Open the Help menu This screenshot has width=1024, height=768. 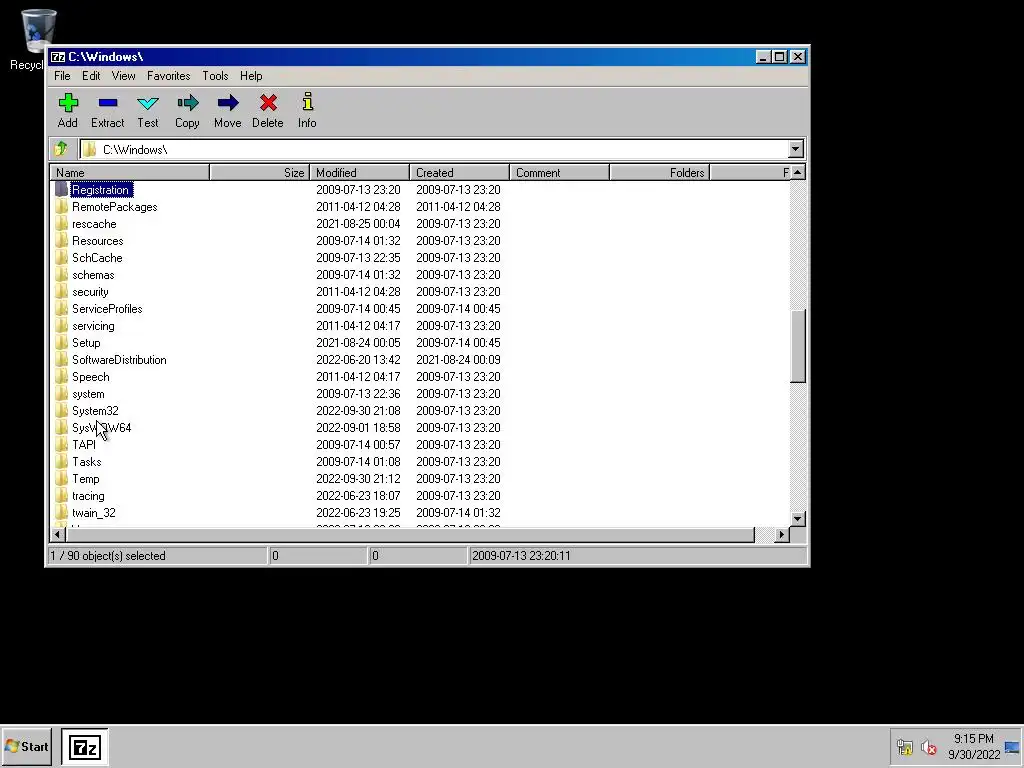point(251,76)
